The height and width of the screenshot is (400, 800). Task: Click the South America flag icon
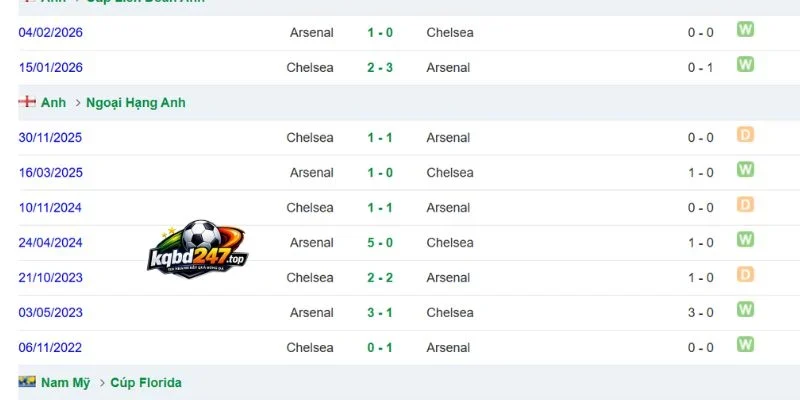27,382
